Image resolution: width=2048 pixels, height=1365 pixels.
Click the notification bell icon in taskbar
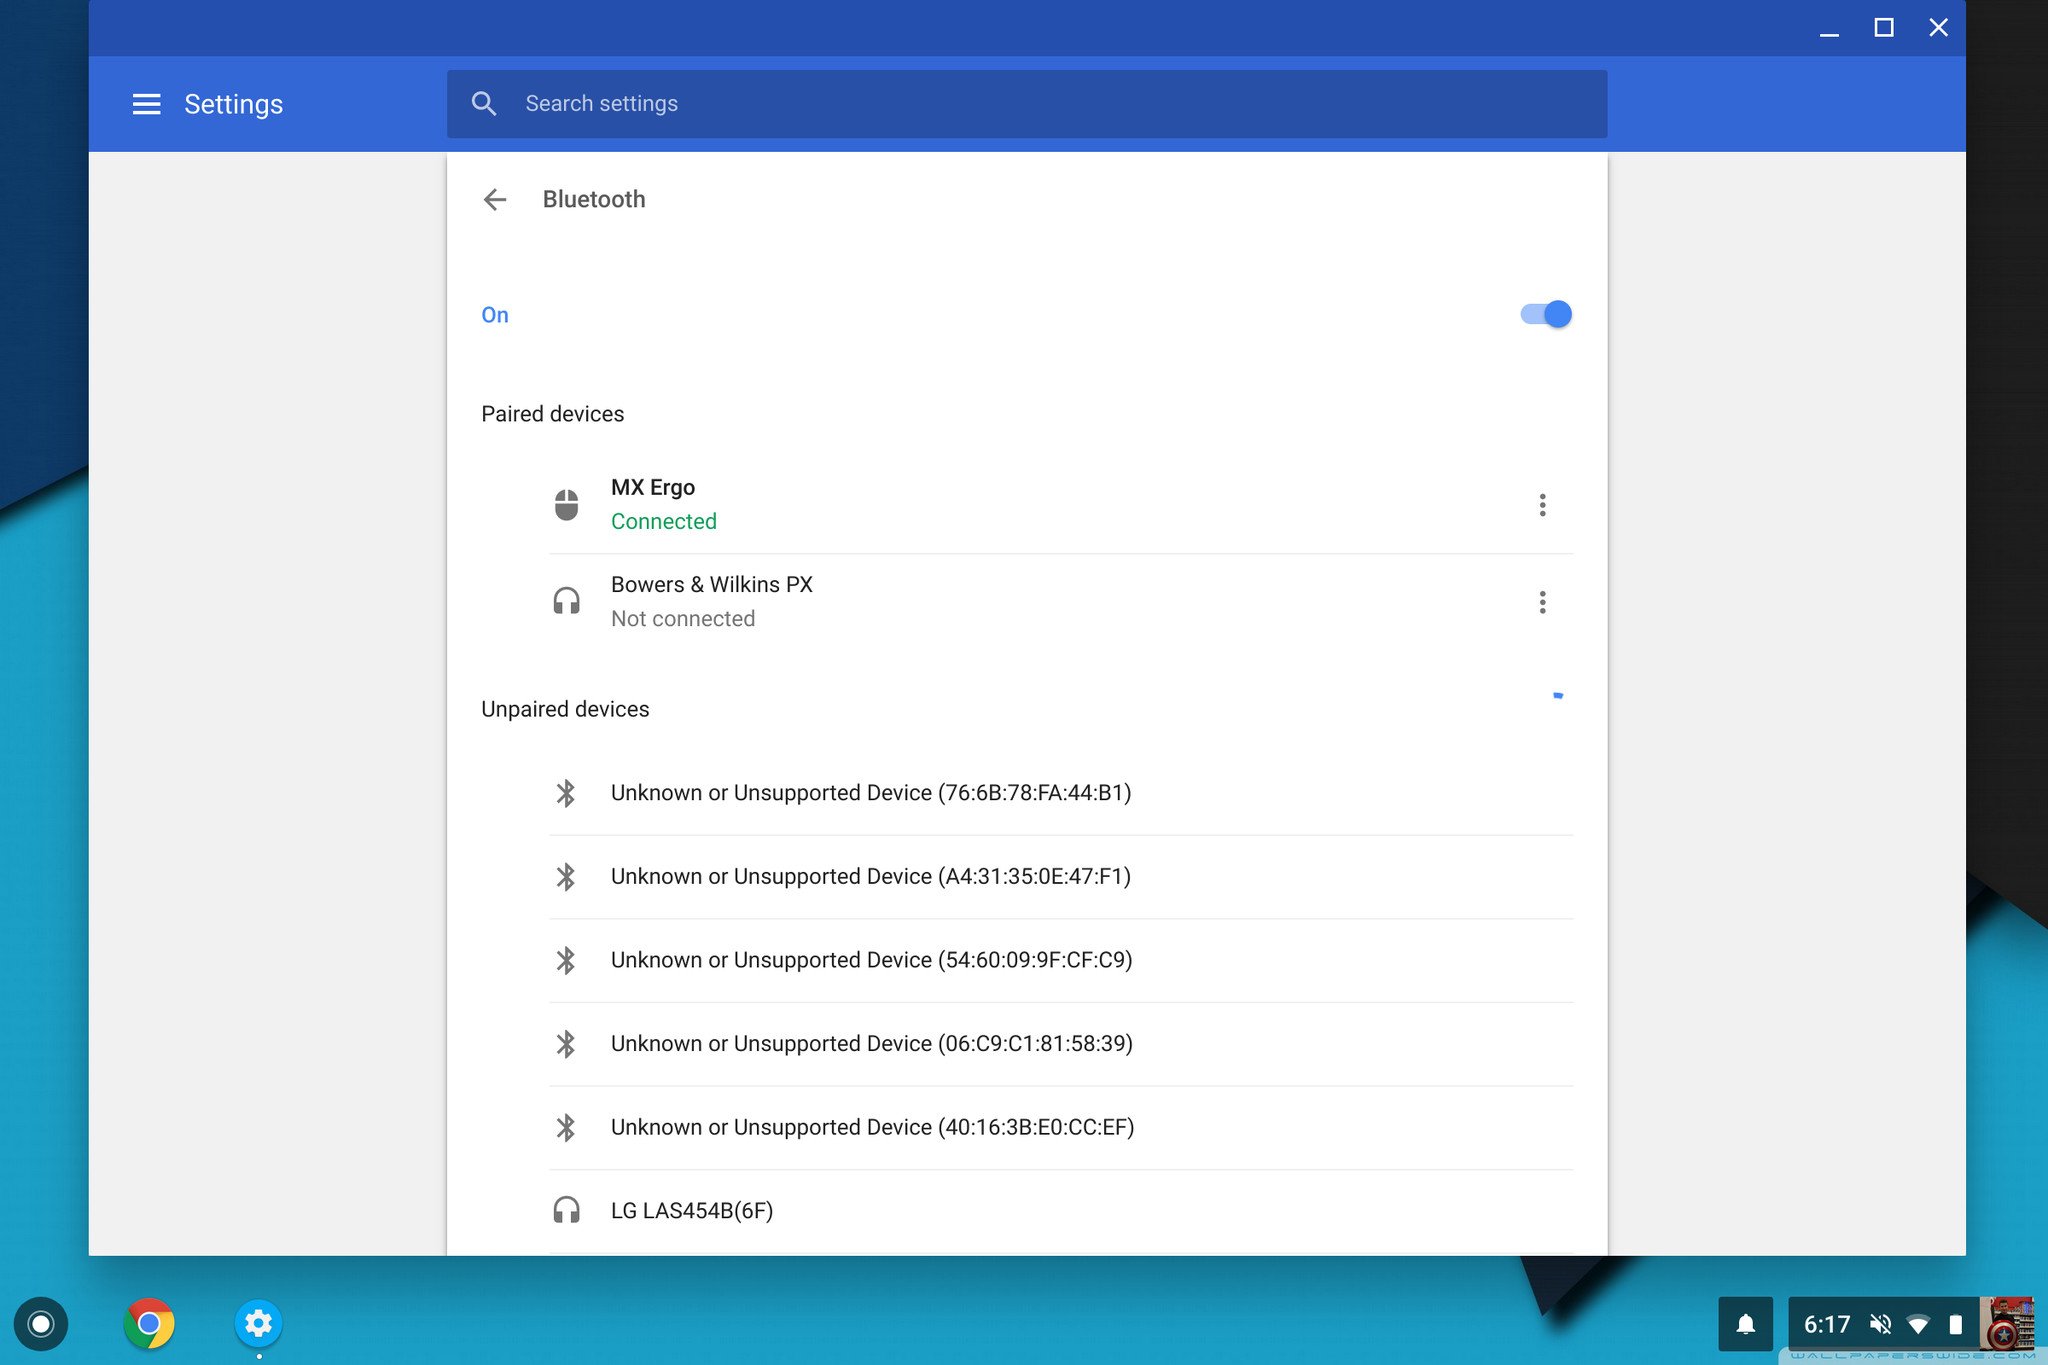(1740, 1322)
